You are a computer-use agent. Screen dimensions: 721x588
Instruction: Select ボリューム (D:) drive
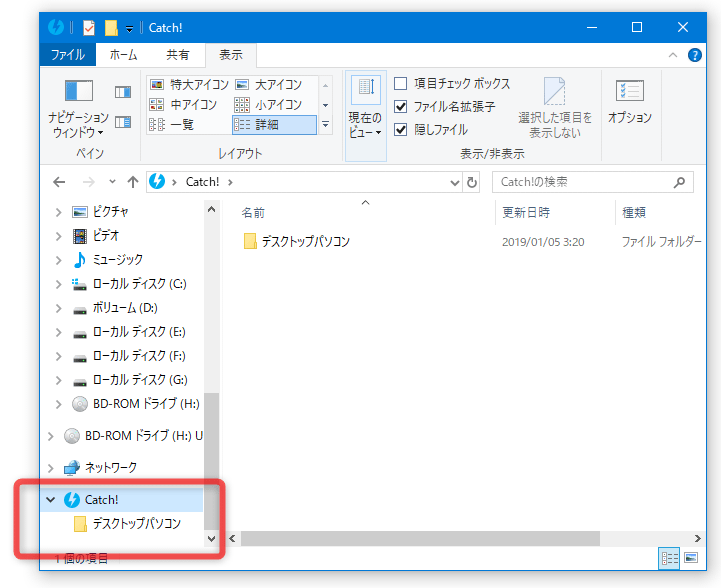[x=125, y=308]
